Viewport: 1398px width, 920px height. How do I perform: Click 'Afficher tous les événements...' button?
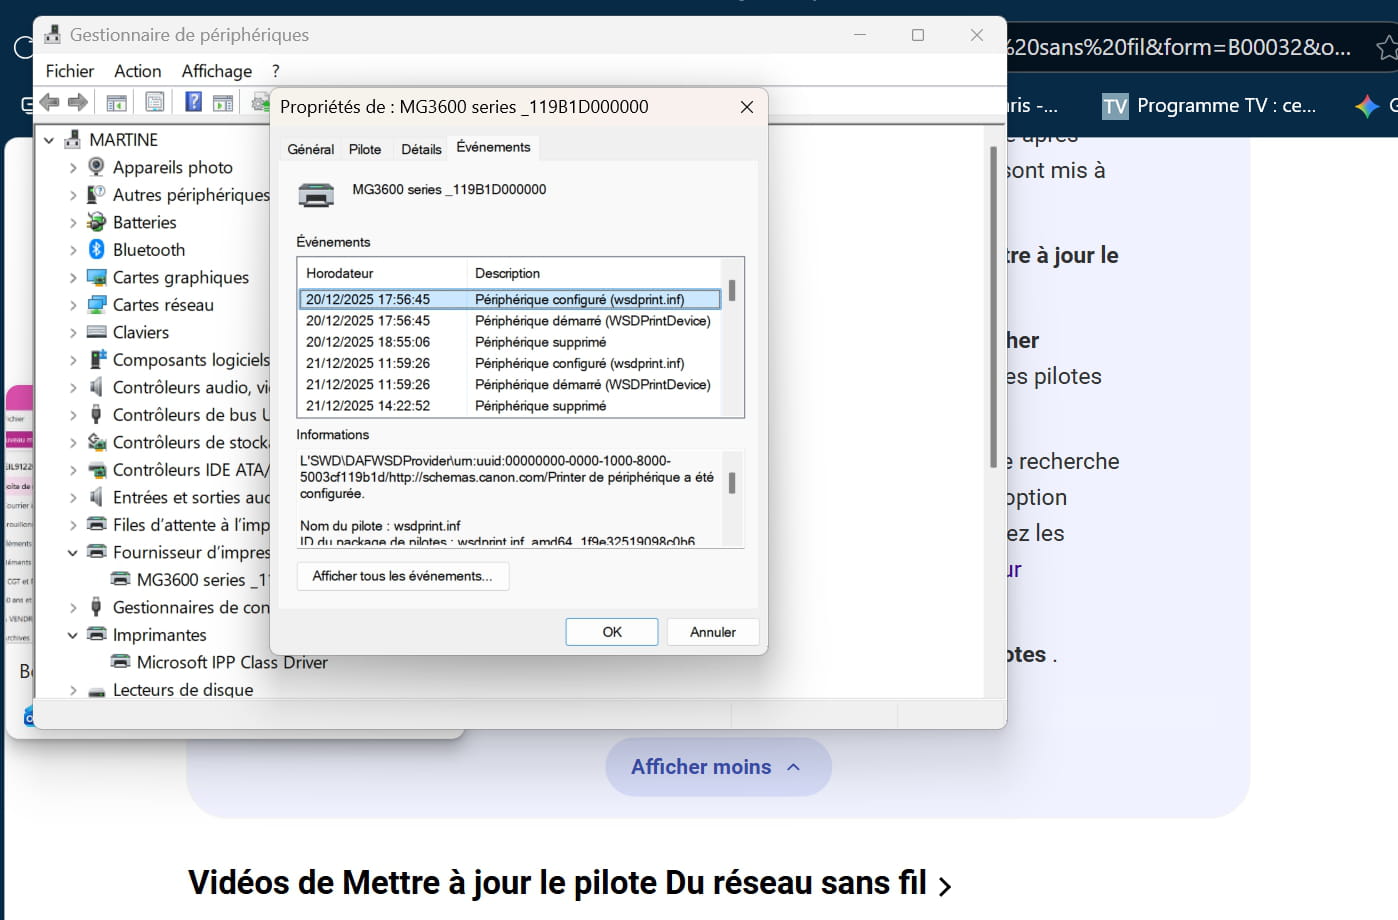(402, 576)
